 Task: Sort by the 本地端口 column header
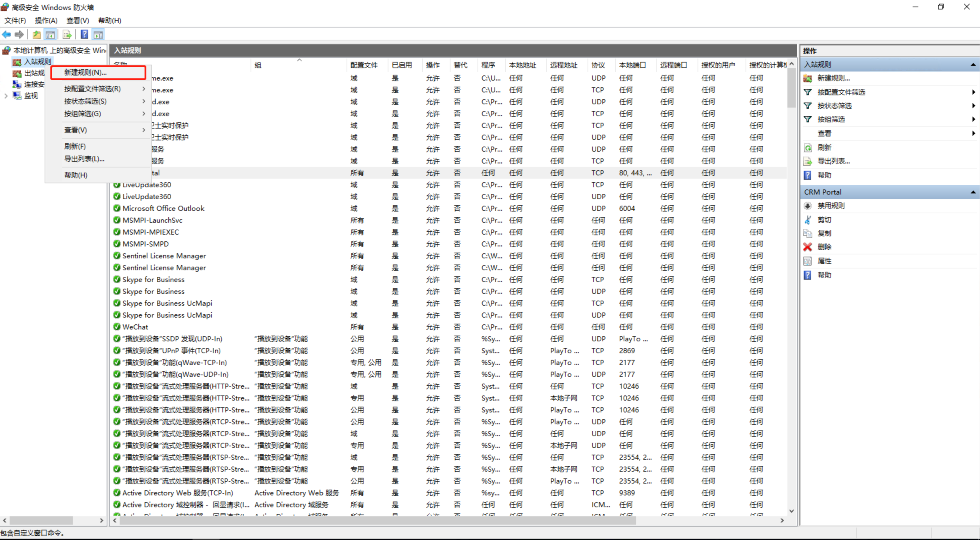(x=636, y=65)
